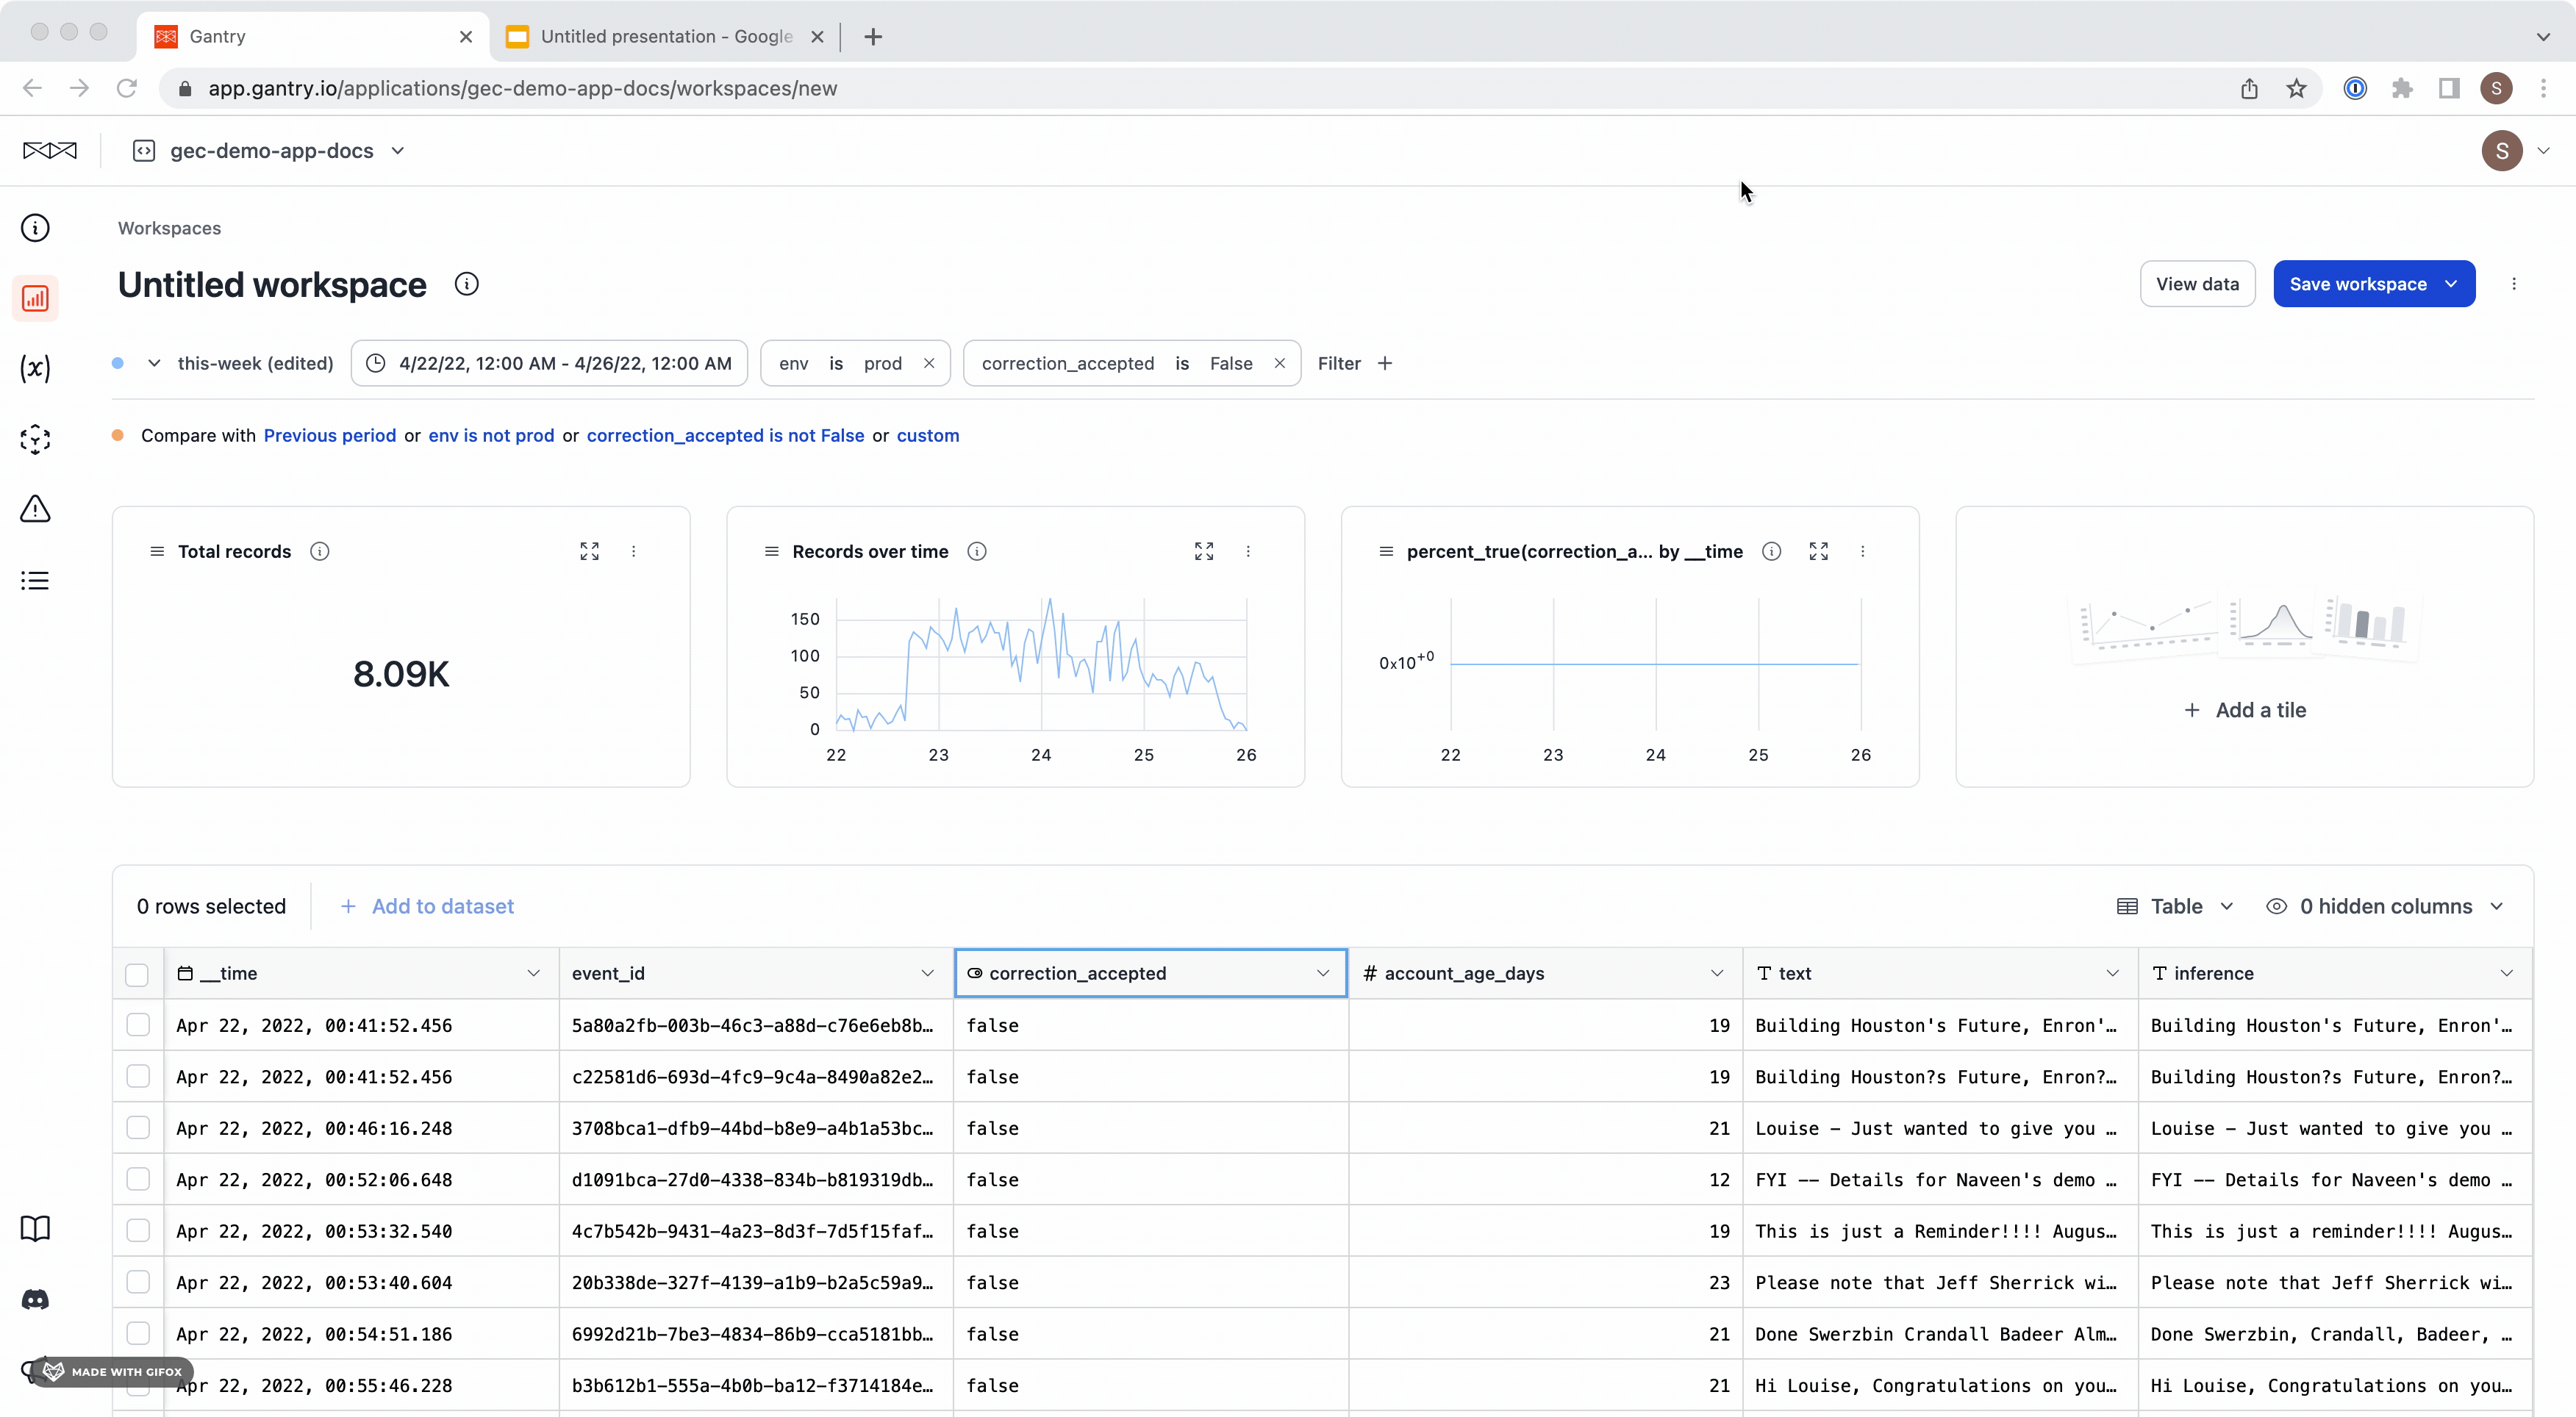The width and height of the screenshot is (2576, 1417).
Task: Open the correction_accepted column header menu
Action: [1323, 973]
